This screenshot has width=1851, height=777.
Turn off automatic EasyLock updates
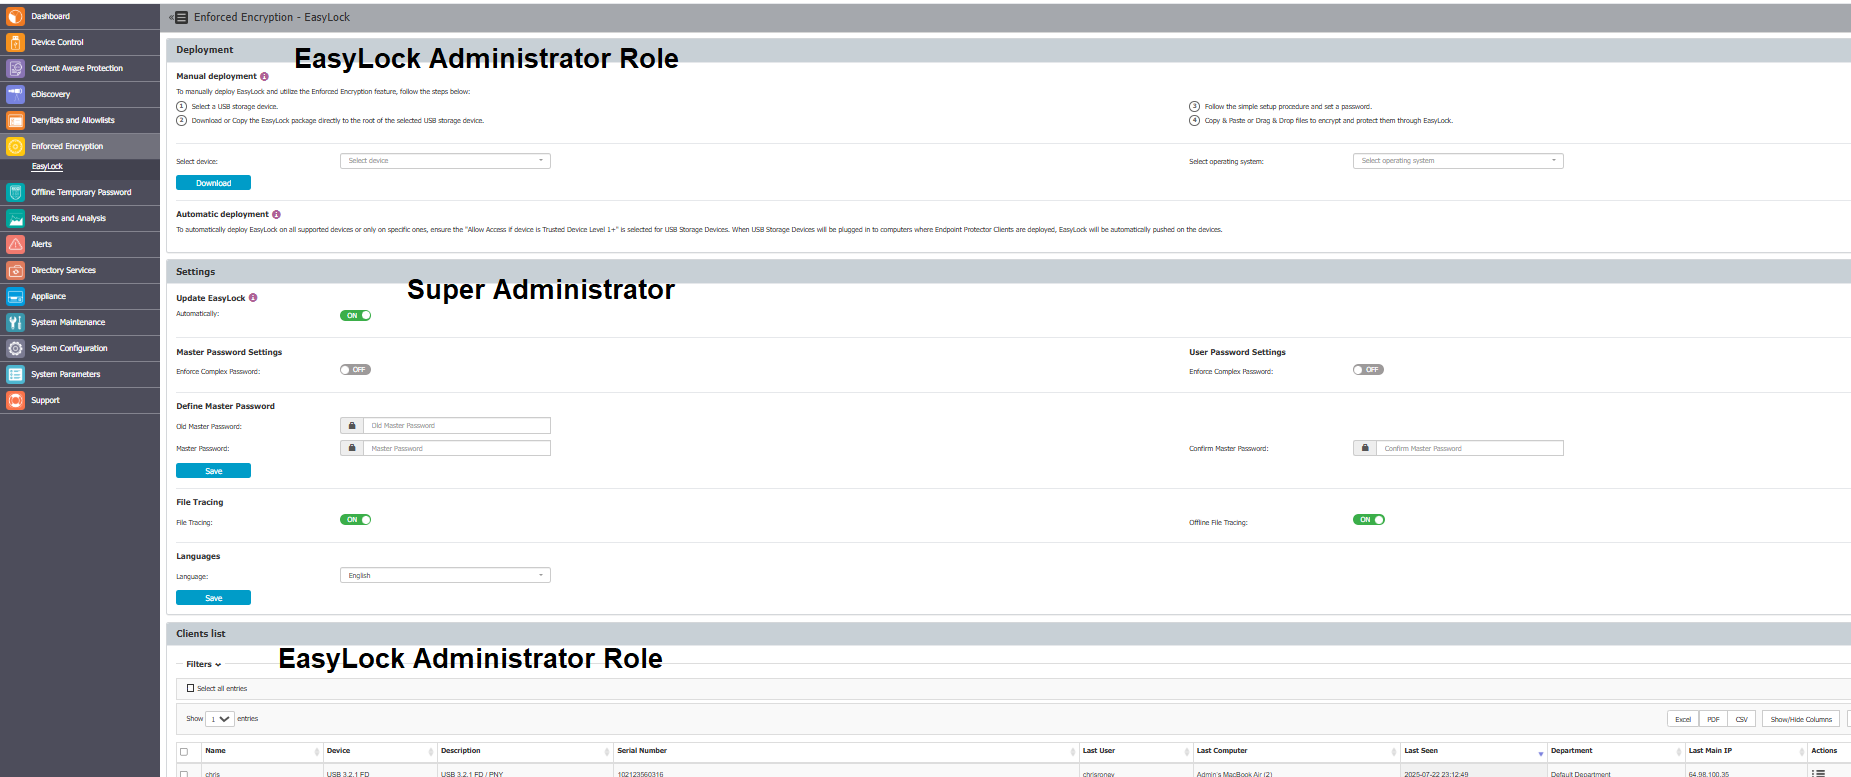355,315
